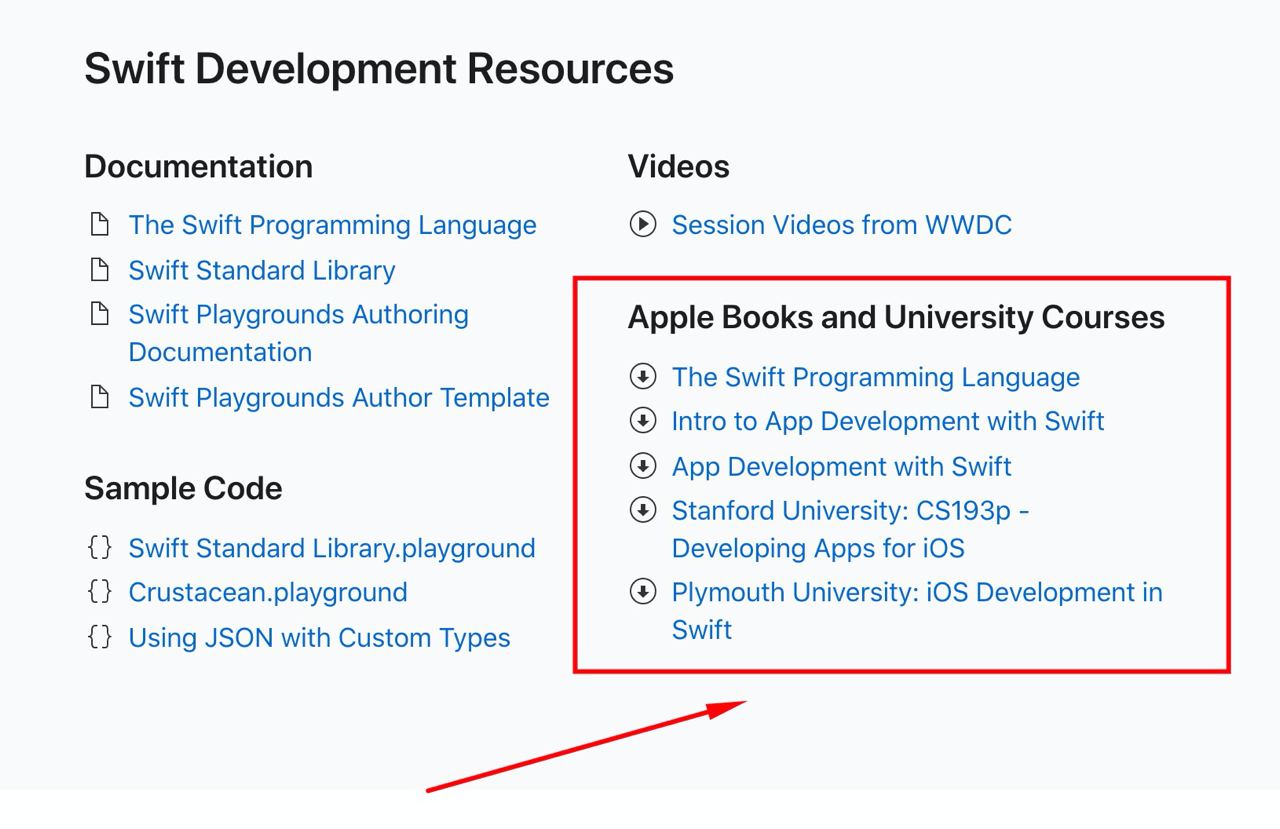Click document icon next to Swift Standard Library
Image resolution: width=1280 pixels, height=829 pixels.
coord(99,269)
